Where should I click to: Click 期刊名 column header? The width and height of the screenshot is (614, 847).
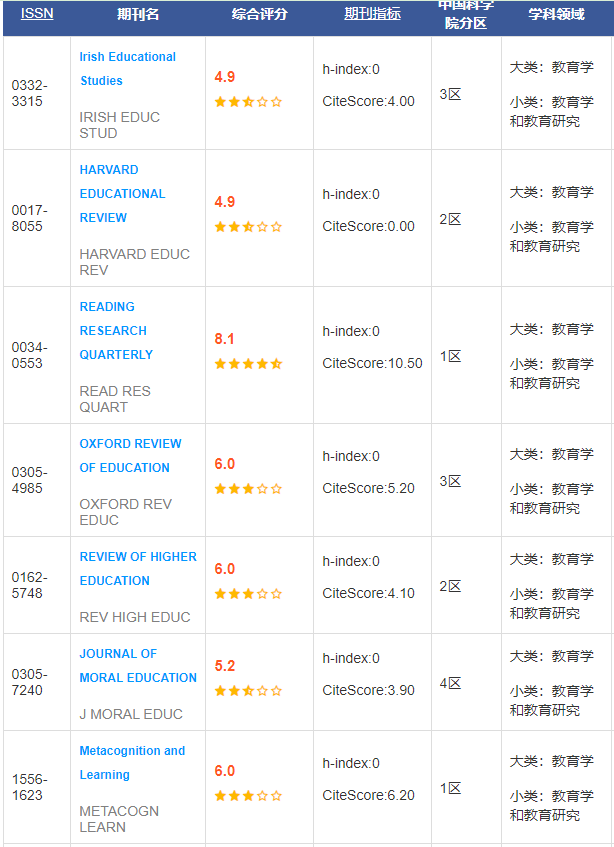tap(138, 14)
